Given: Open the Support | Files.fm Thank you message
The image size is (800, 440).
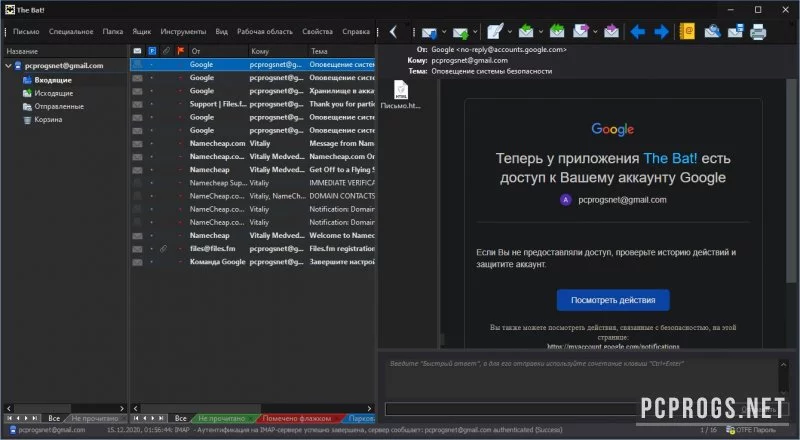Looking at the screenshot, I should tap(253, 104).
